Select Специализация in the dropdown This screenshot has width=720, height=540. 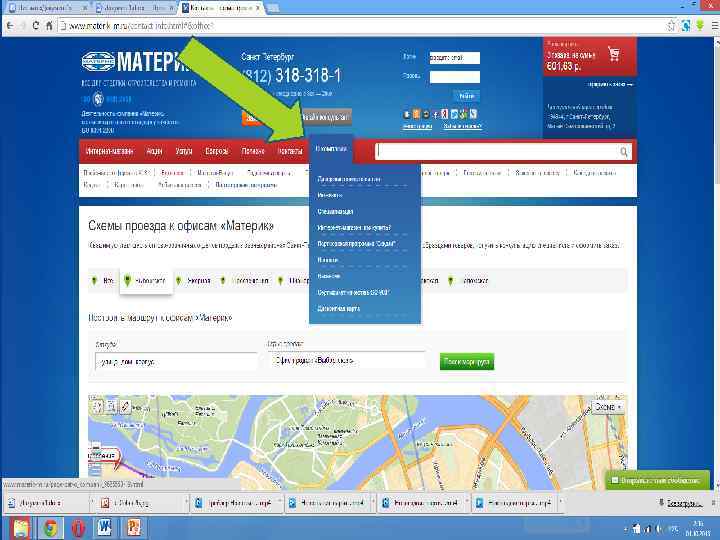[x=335, y=212]
